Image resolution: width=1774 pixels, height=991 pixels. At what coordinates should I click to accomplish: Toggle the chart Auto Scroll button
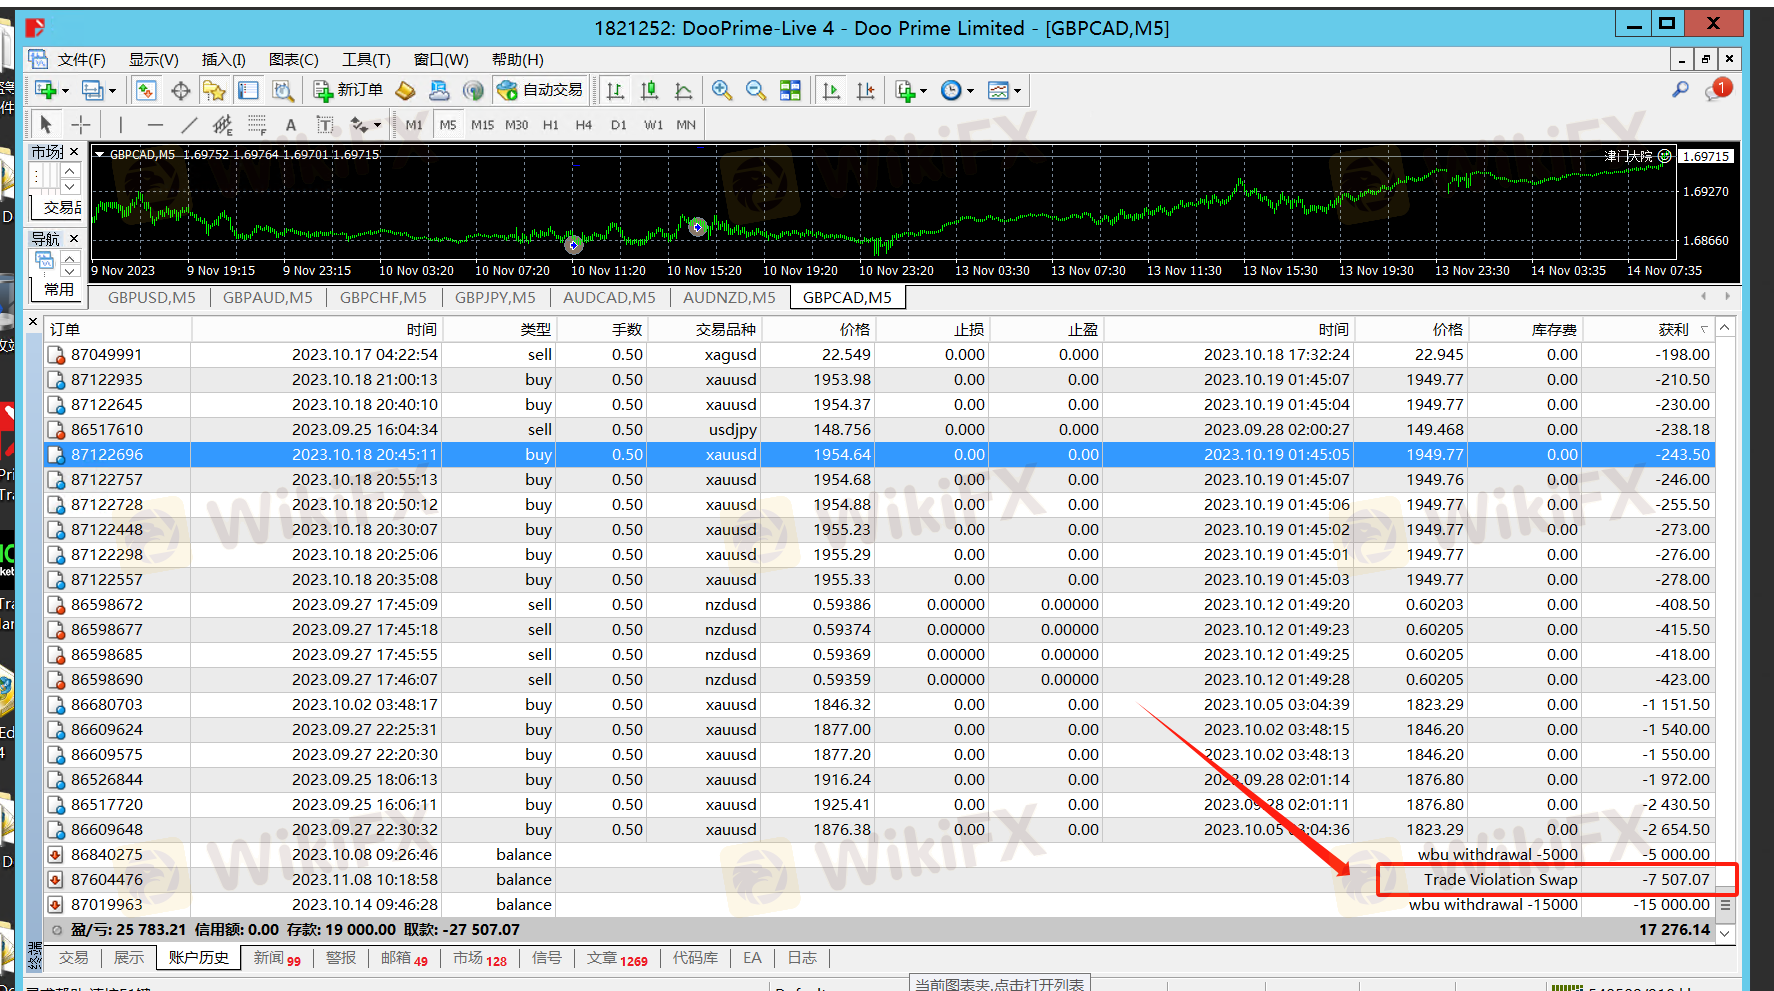[831, 91]
